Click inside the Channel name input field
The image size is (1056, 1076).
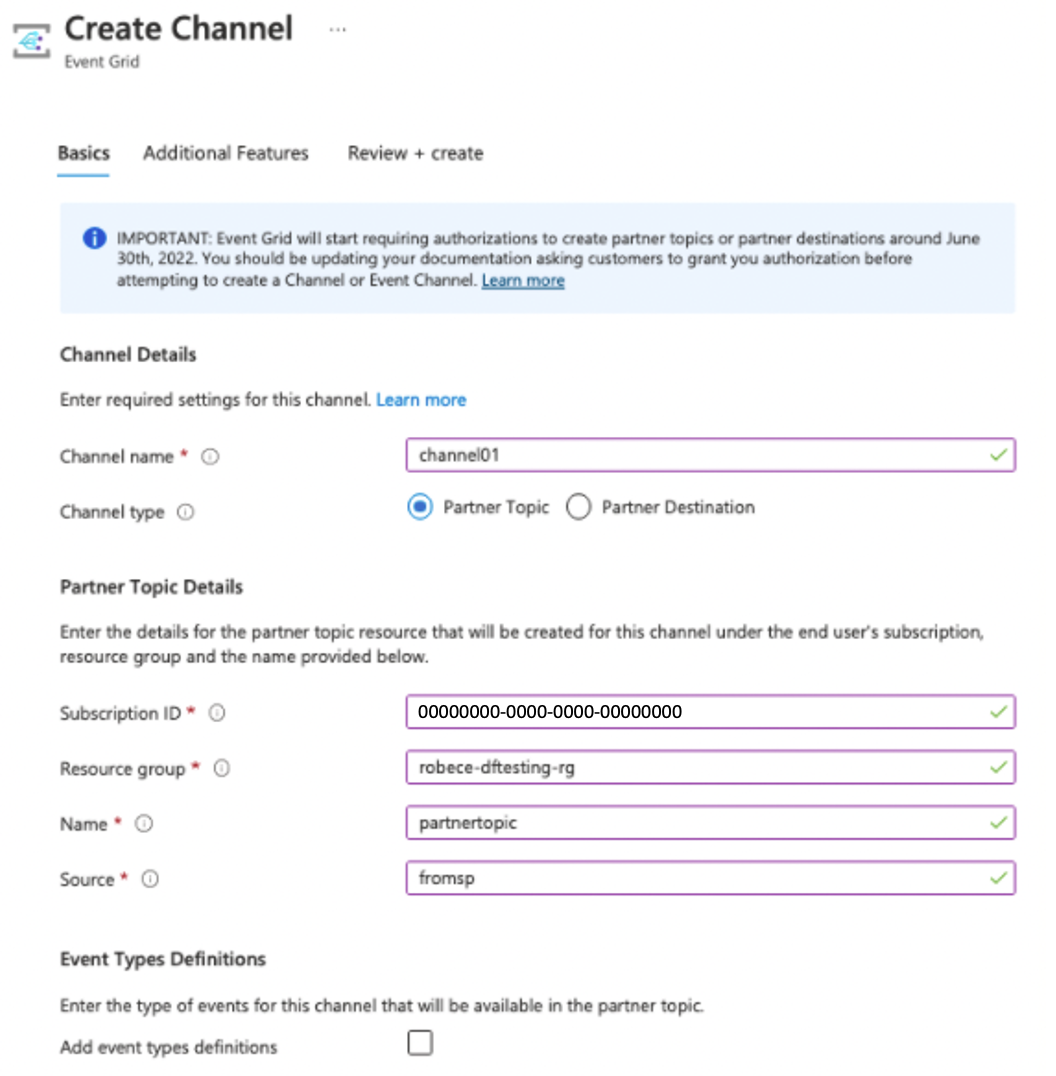pyautogui.click(x=700, y=455)
